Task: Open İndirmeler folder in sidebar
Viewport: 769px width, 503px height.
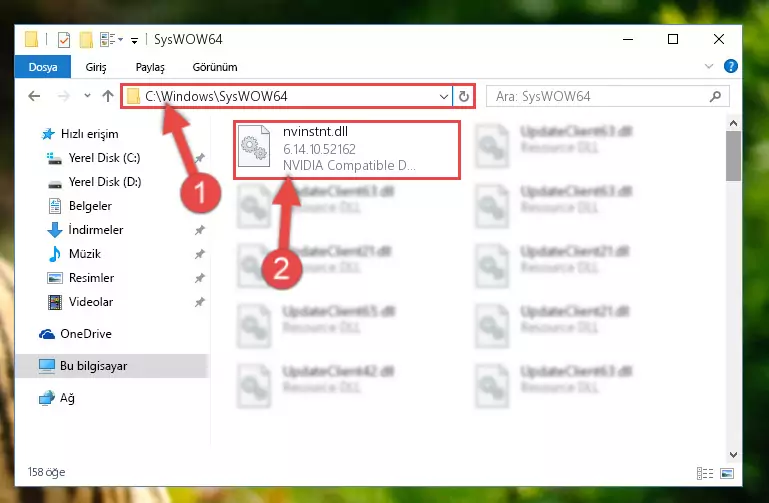Action: point(85,230)
